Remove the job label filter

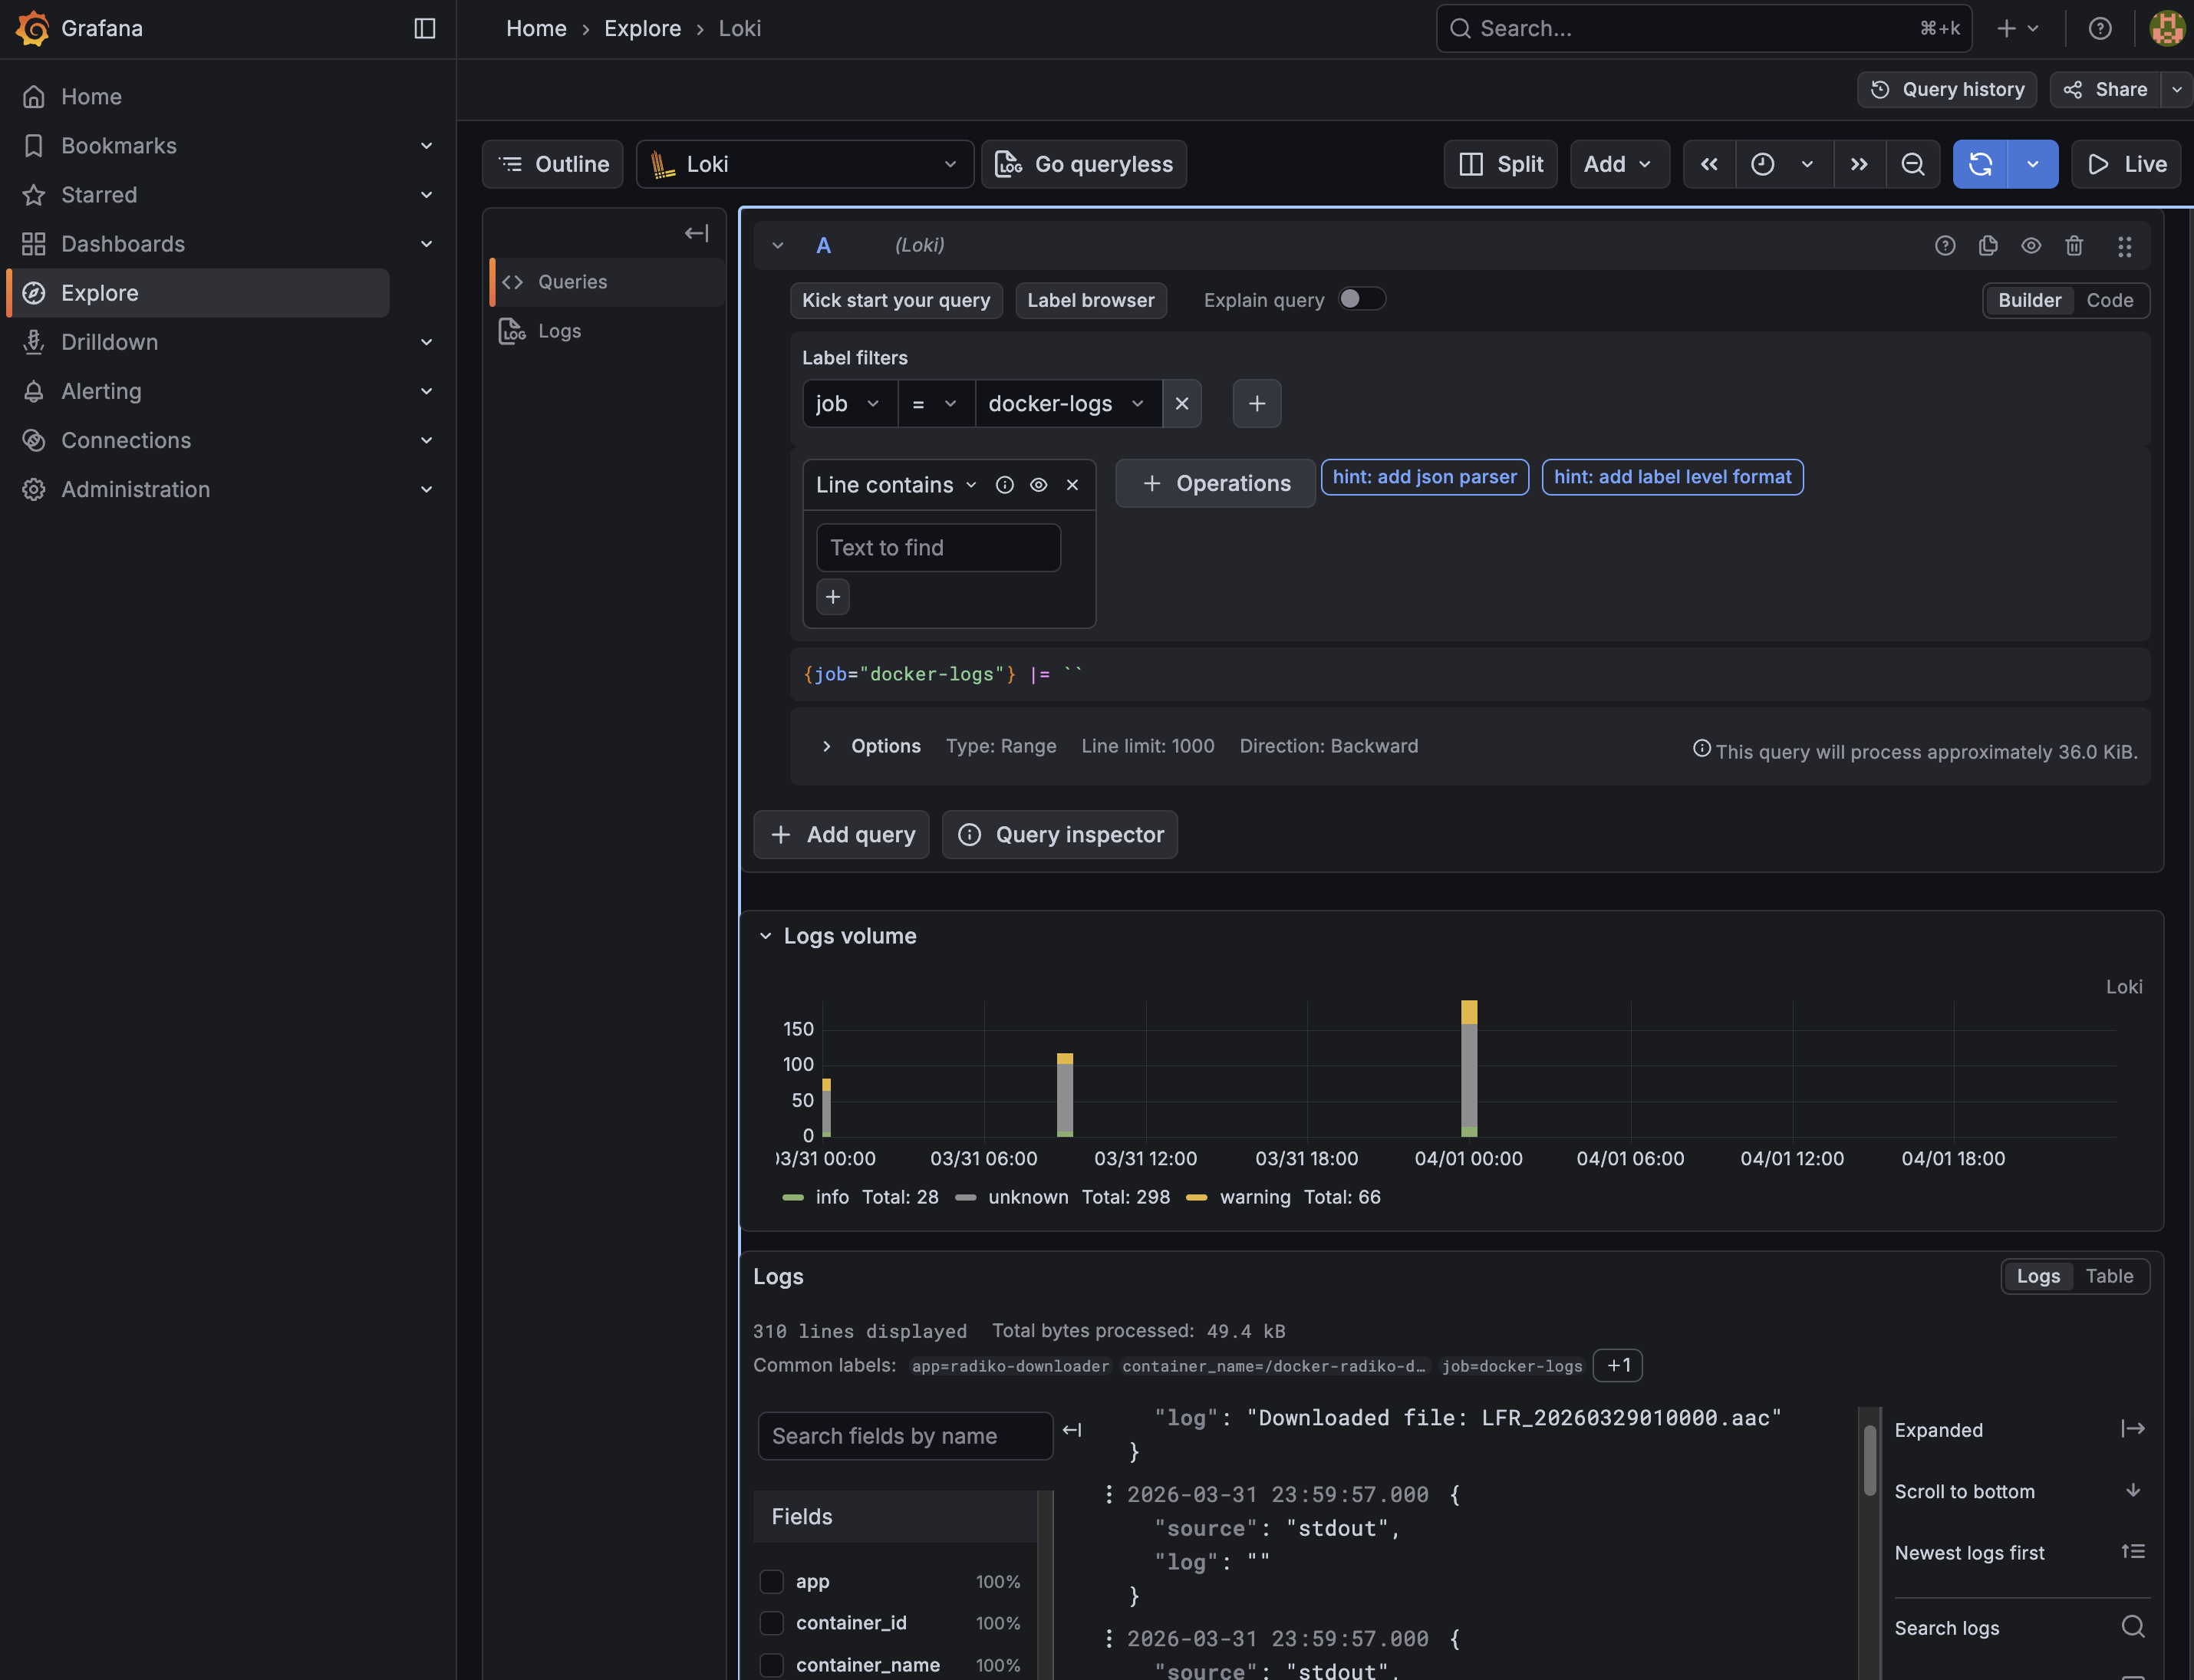click(x=1182, y=403)
